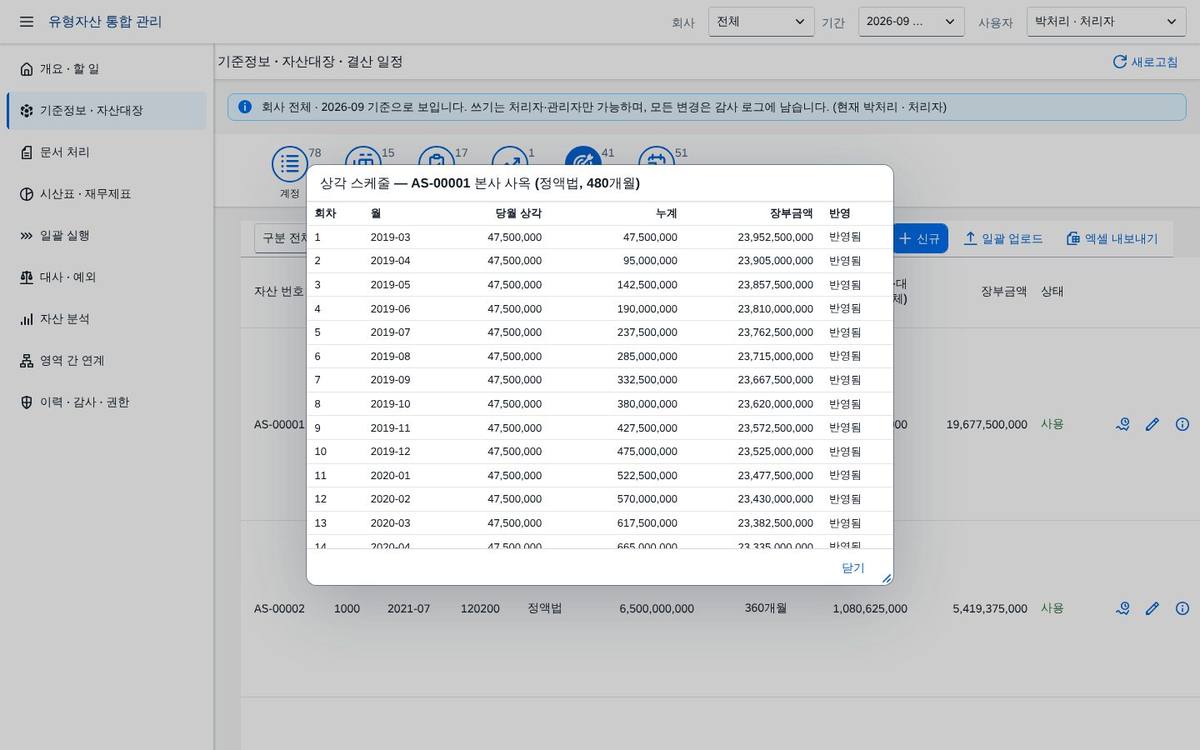Show info icon for AS-00002 row
1200x750 pixels.
pos(1182,608)
